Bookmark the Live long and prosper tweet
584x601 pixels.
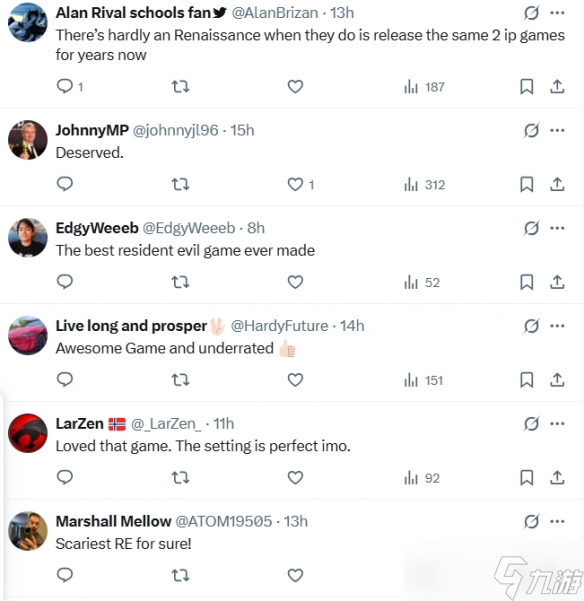pyautogui.click(x=527, y=380)
